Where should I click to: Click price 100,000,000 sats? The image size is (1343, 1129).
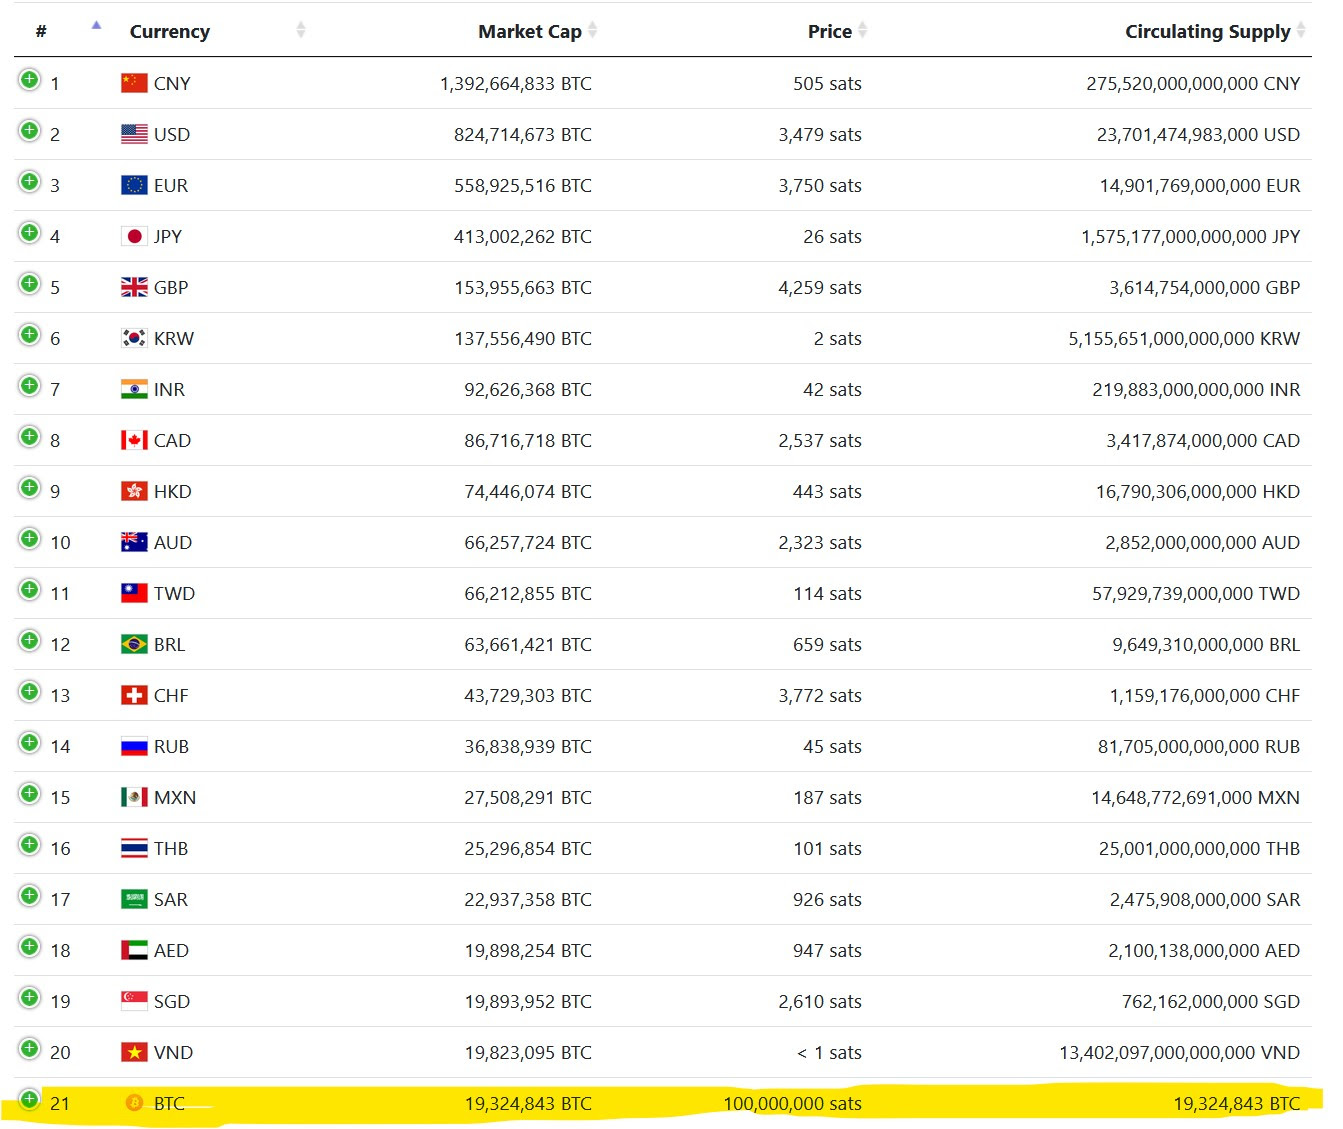click(793, 1103)
